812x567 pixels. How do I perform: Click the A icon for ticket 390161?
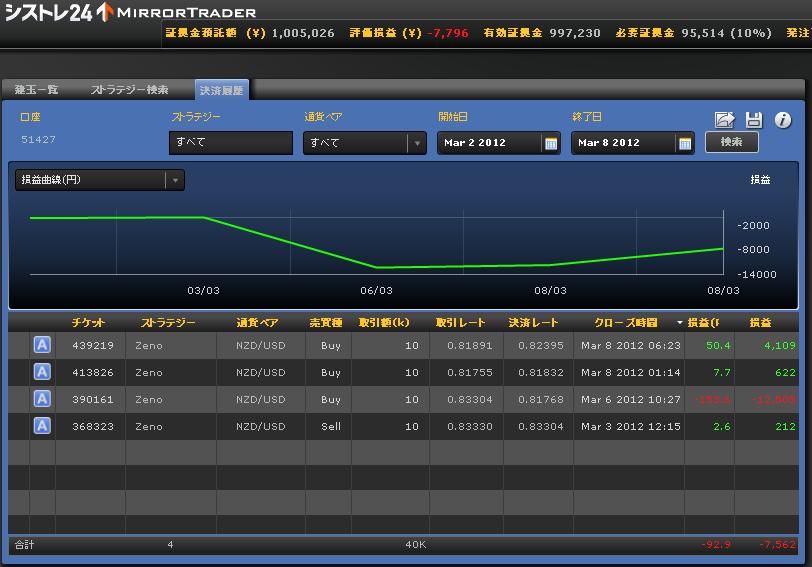(x=42, y=399)
